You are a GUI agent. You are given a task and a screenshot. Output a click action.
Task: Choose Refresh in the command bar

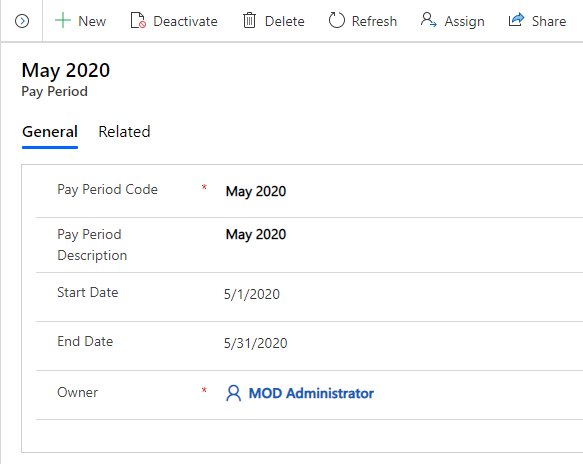click(374, 21)
